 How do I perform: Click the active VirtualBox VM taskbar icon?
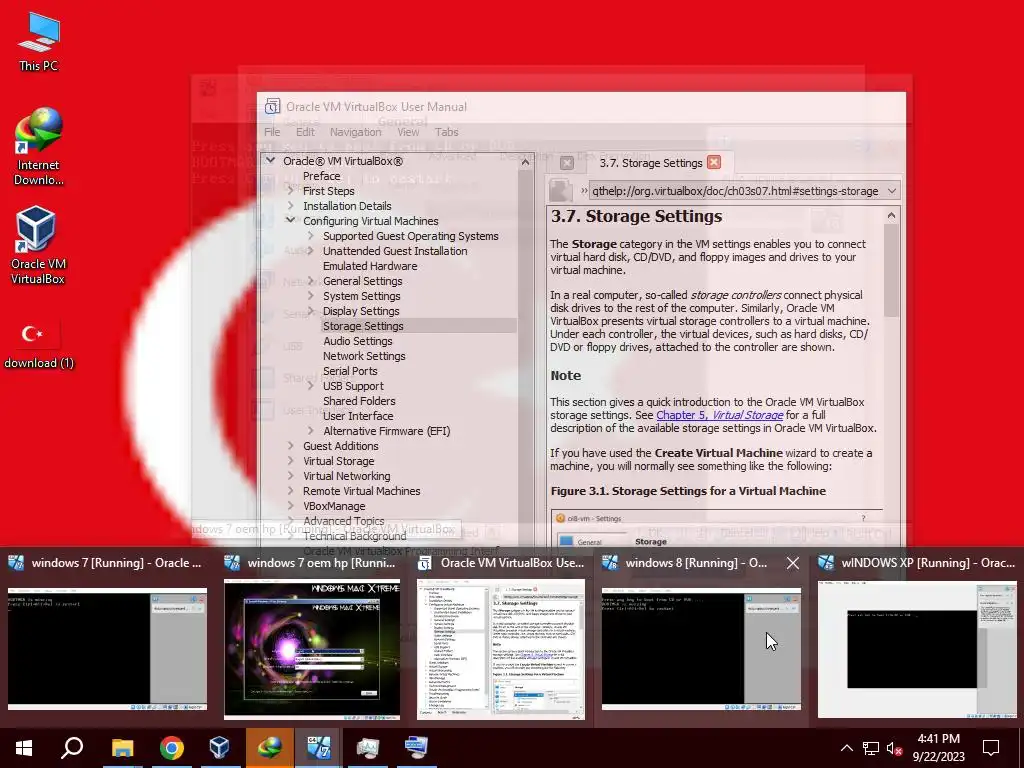(318, 748)
